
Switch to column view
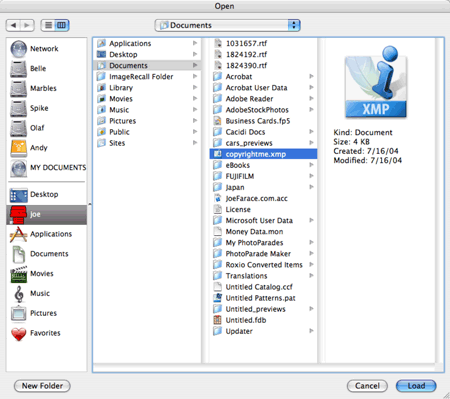click(62, 25)
